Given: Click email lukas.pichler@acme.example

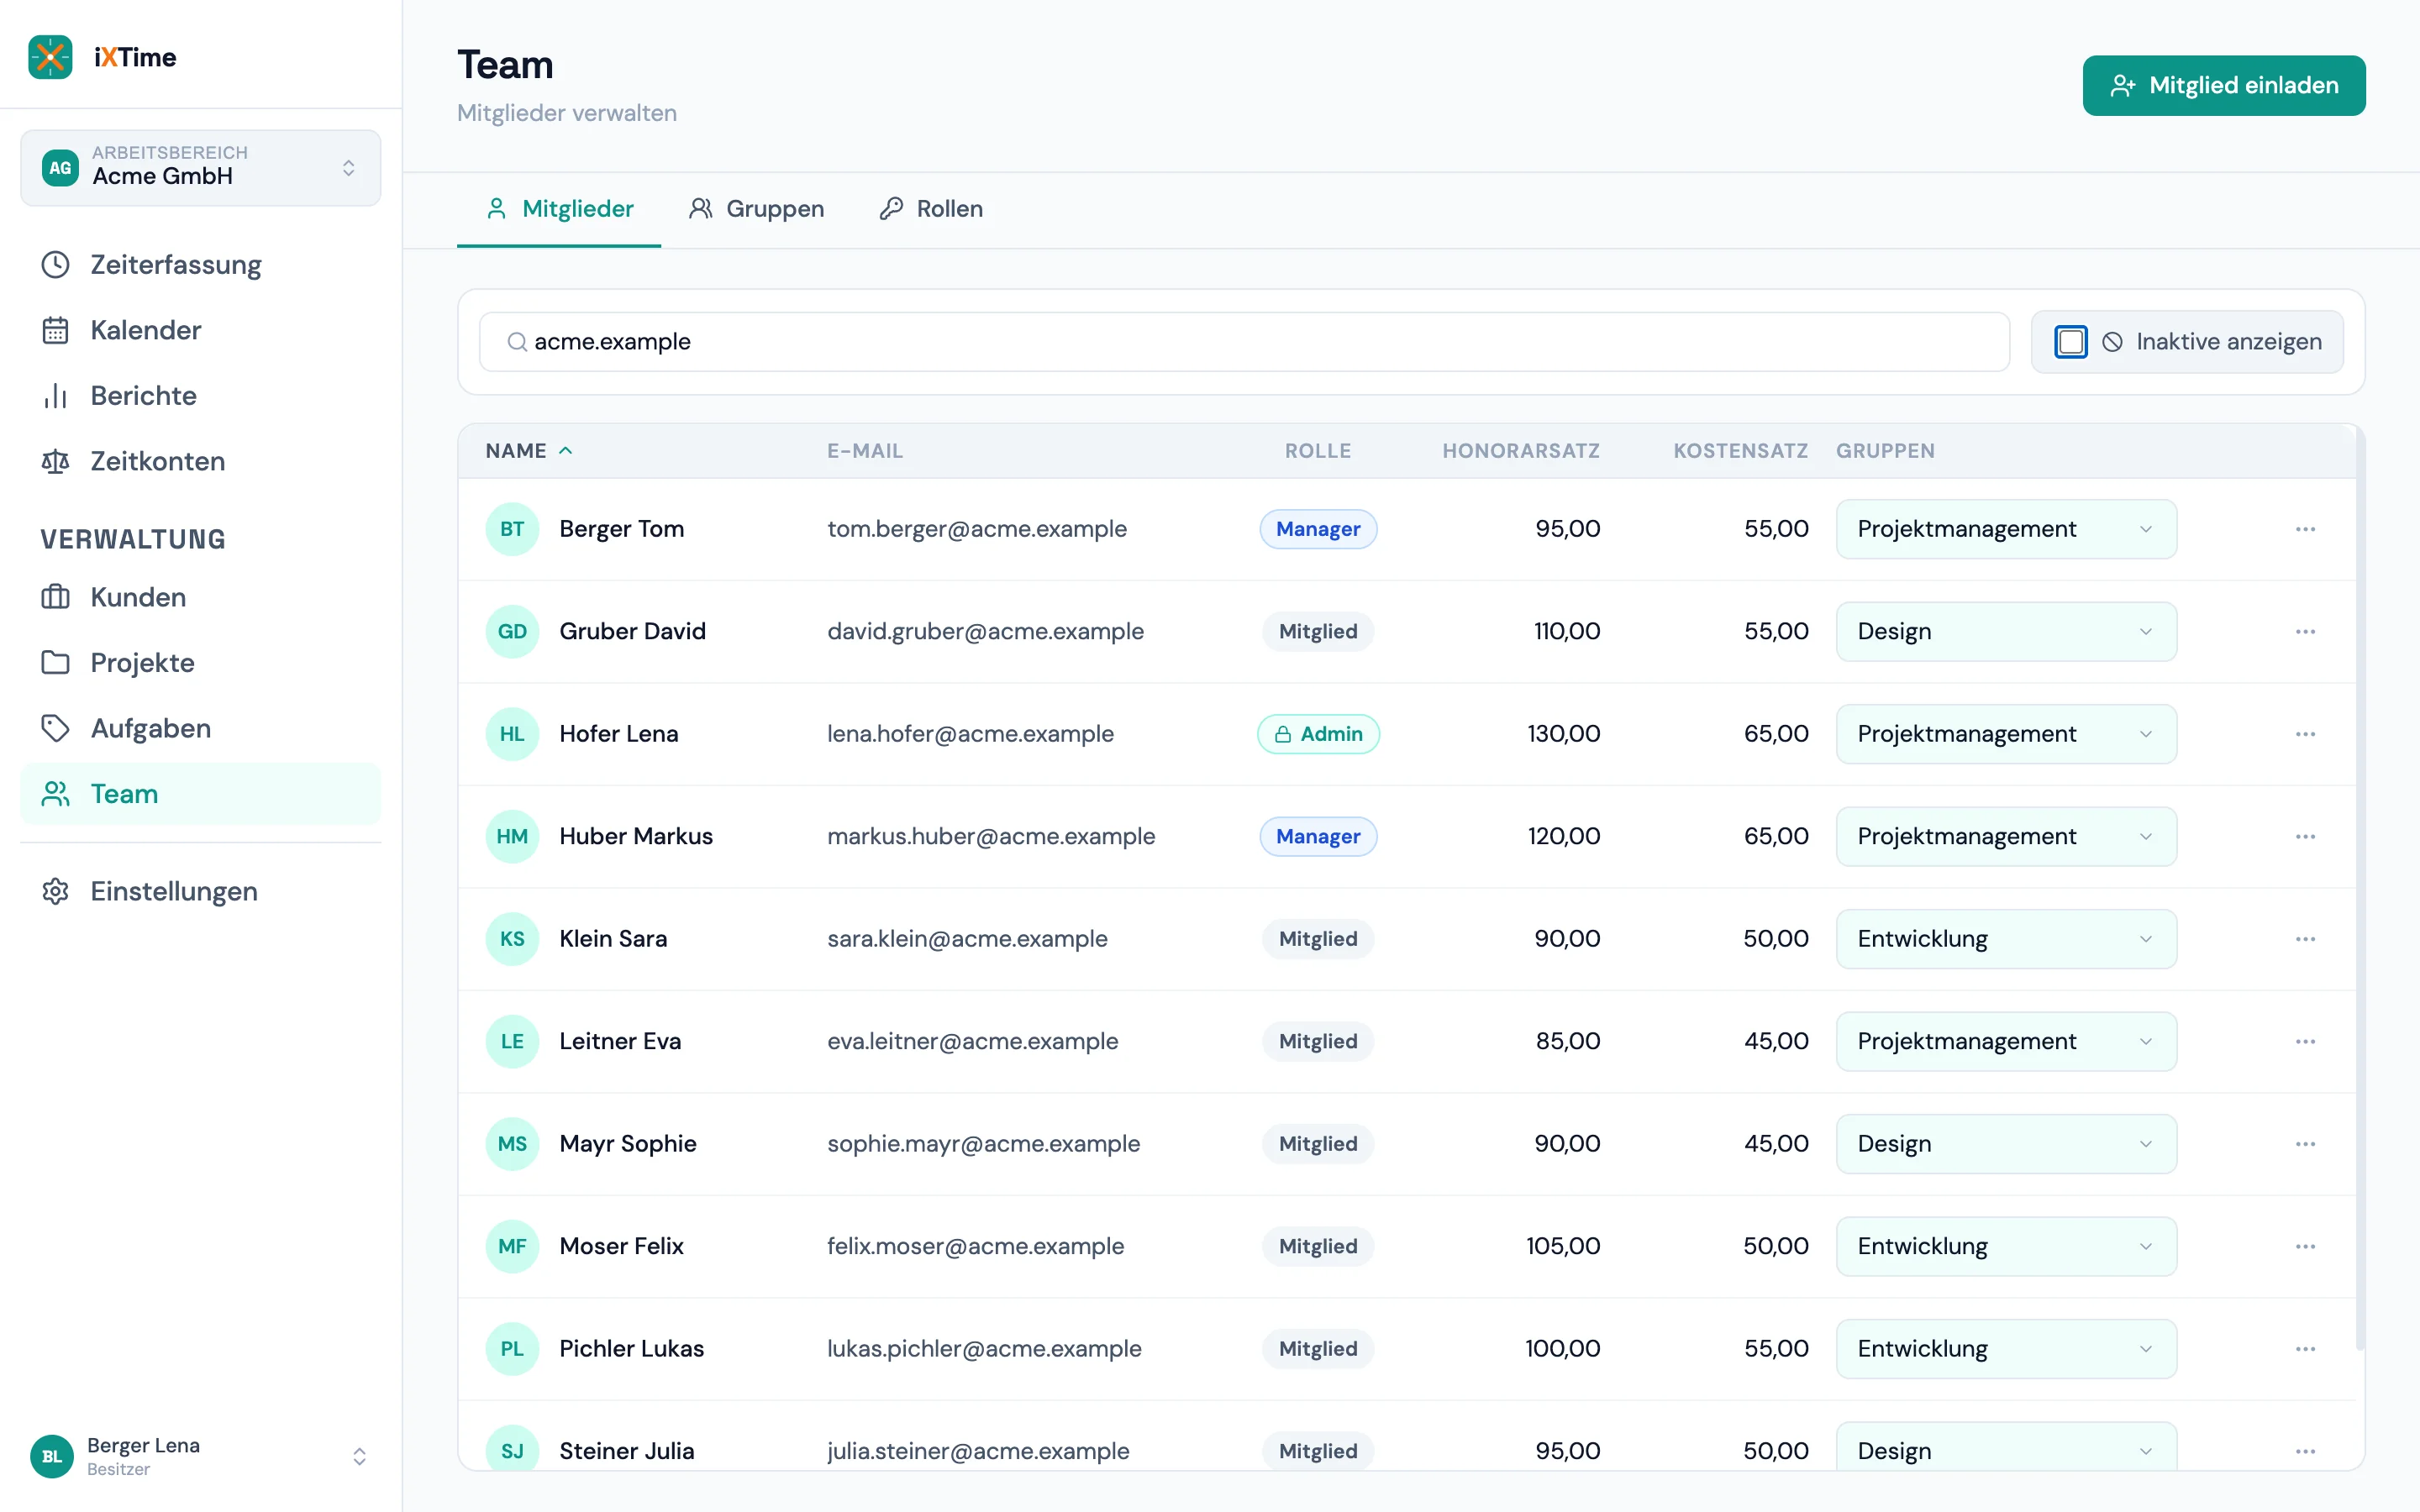Looking at the screenshot, I should pos(984,1349).
